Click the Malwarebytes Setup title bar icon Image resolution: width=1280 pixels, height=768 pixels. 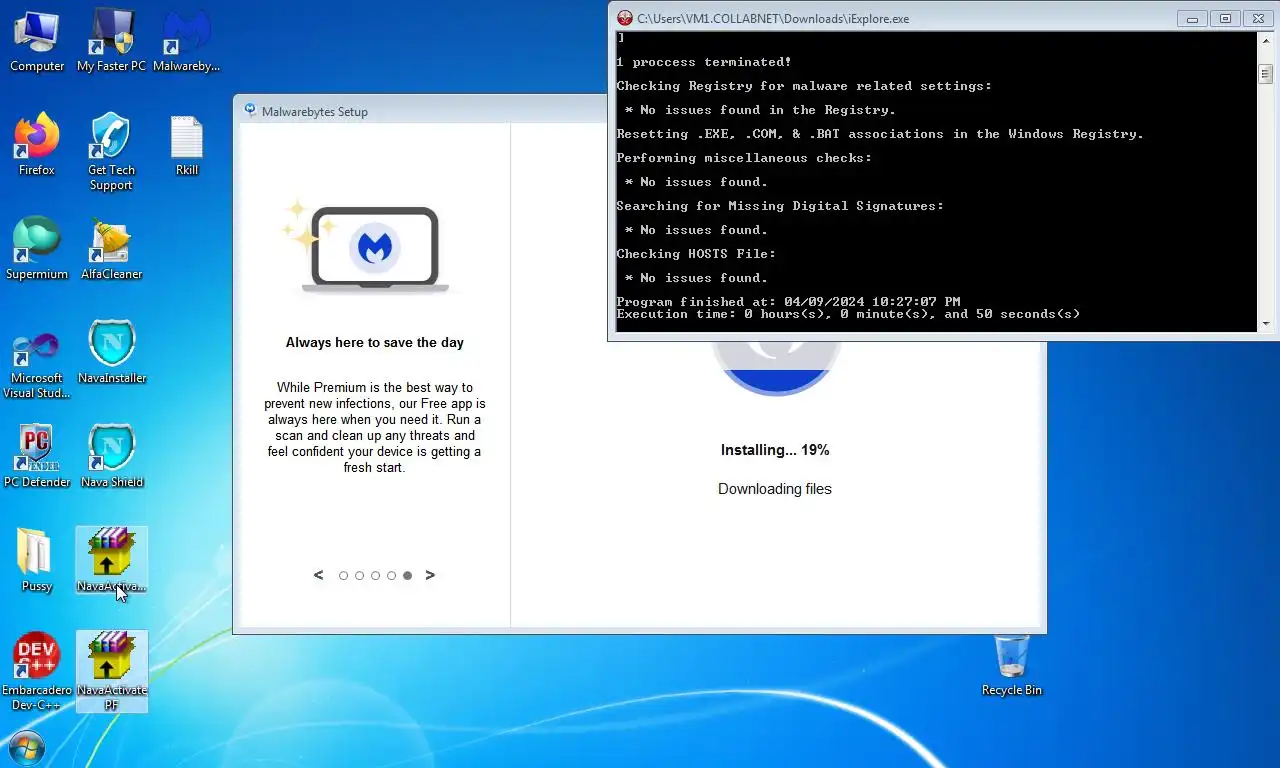(x=250, y=111)
